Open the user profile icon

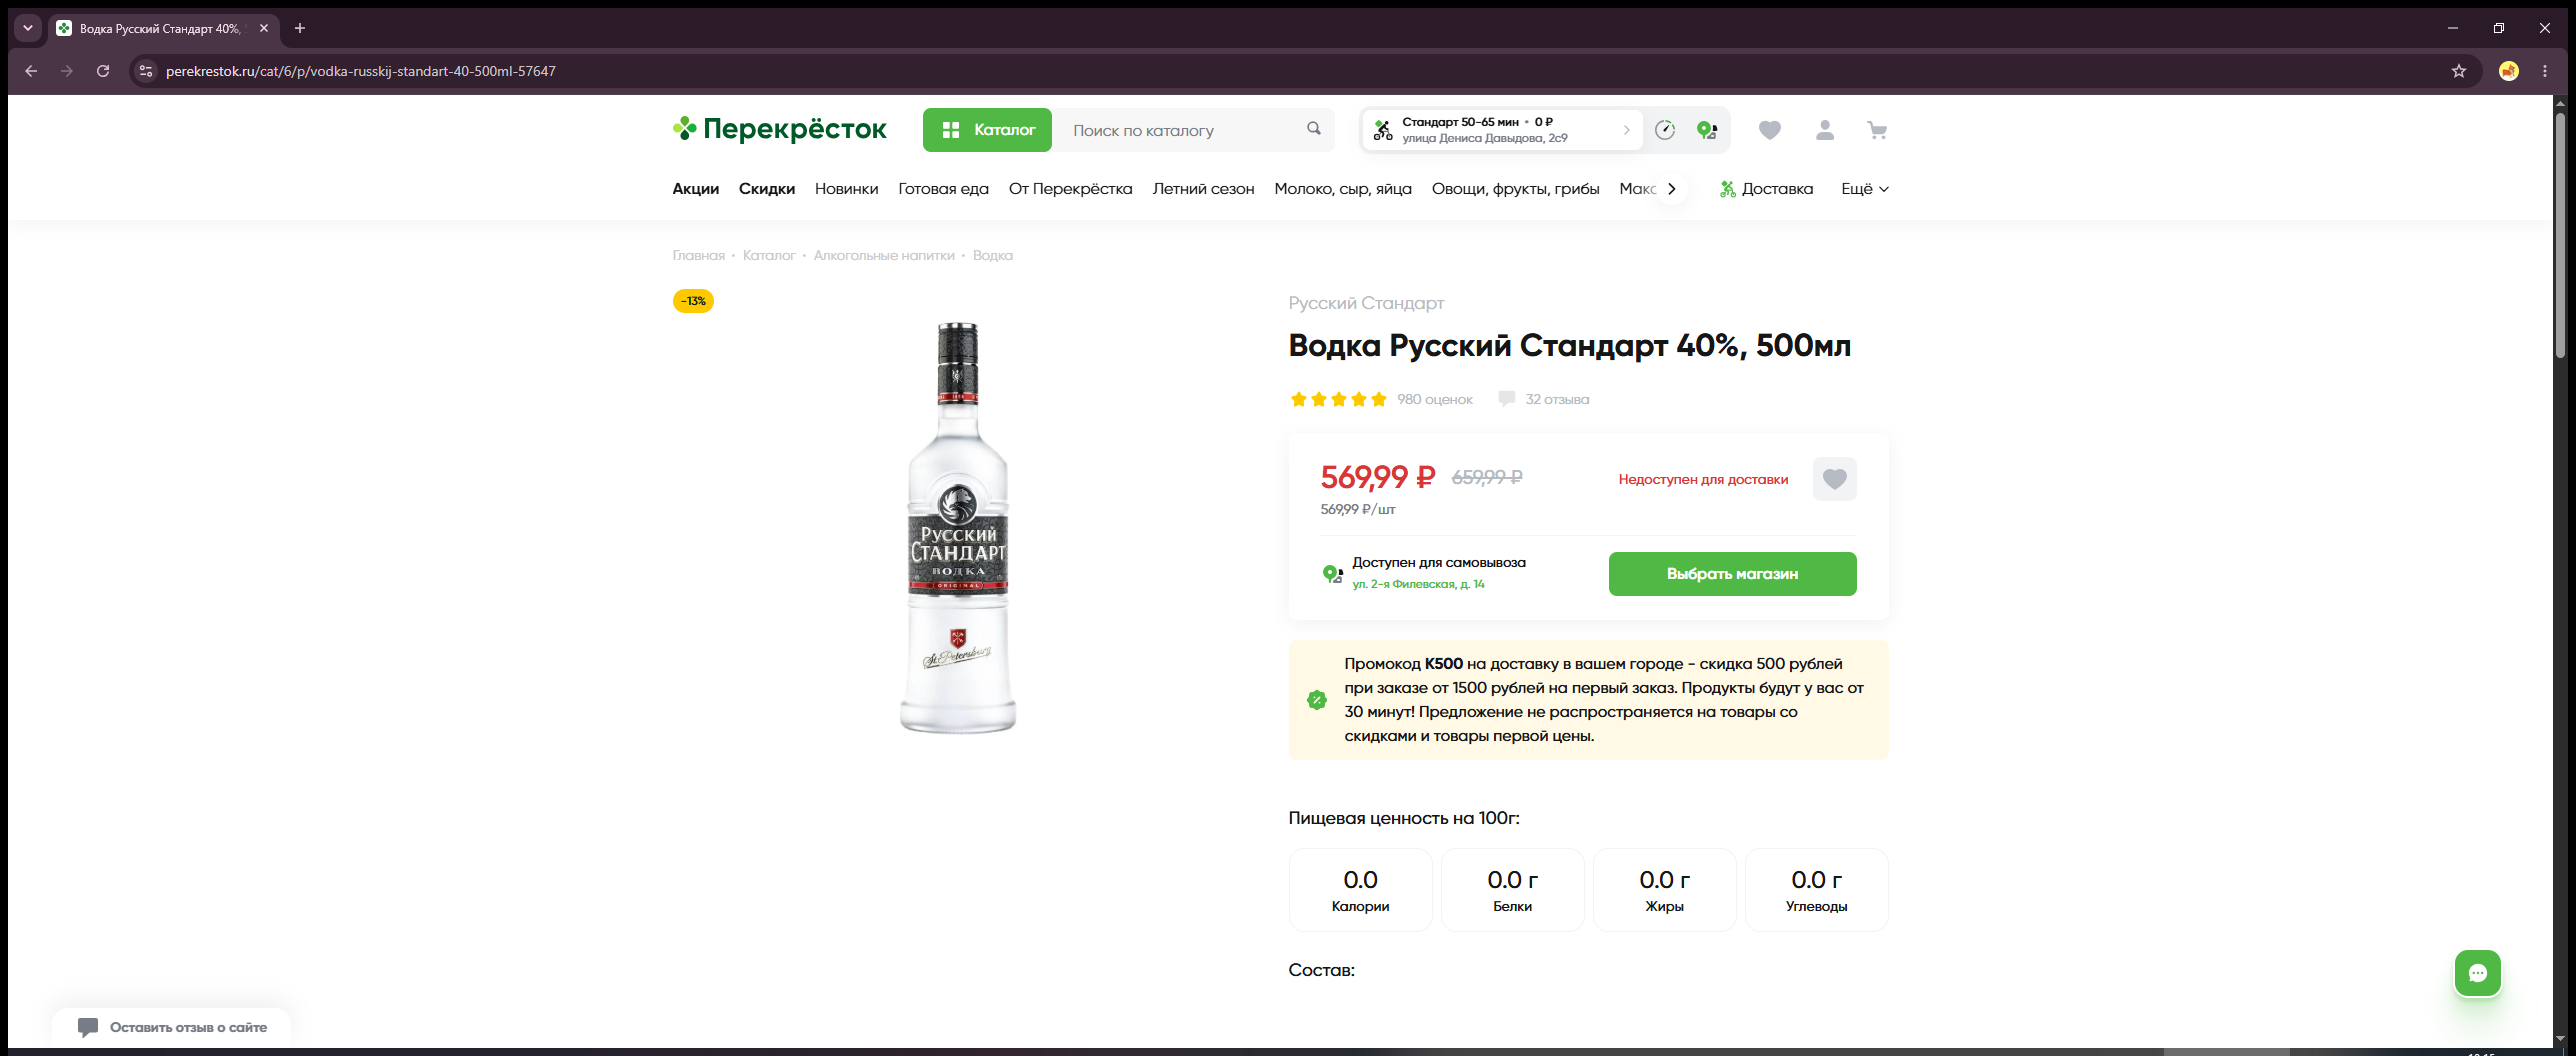pyautogui.click(x=1824, y=130)
